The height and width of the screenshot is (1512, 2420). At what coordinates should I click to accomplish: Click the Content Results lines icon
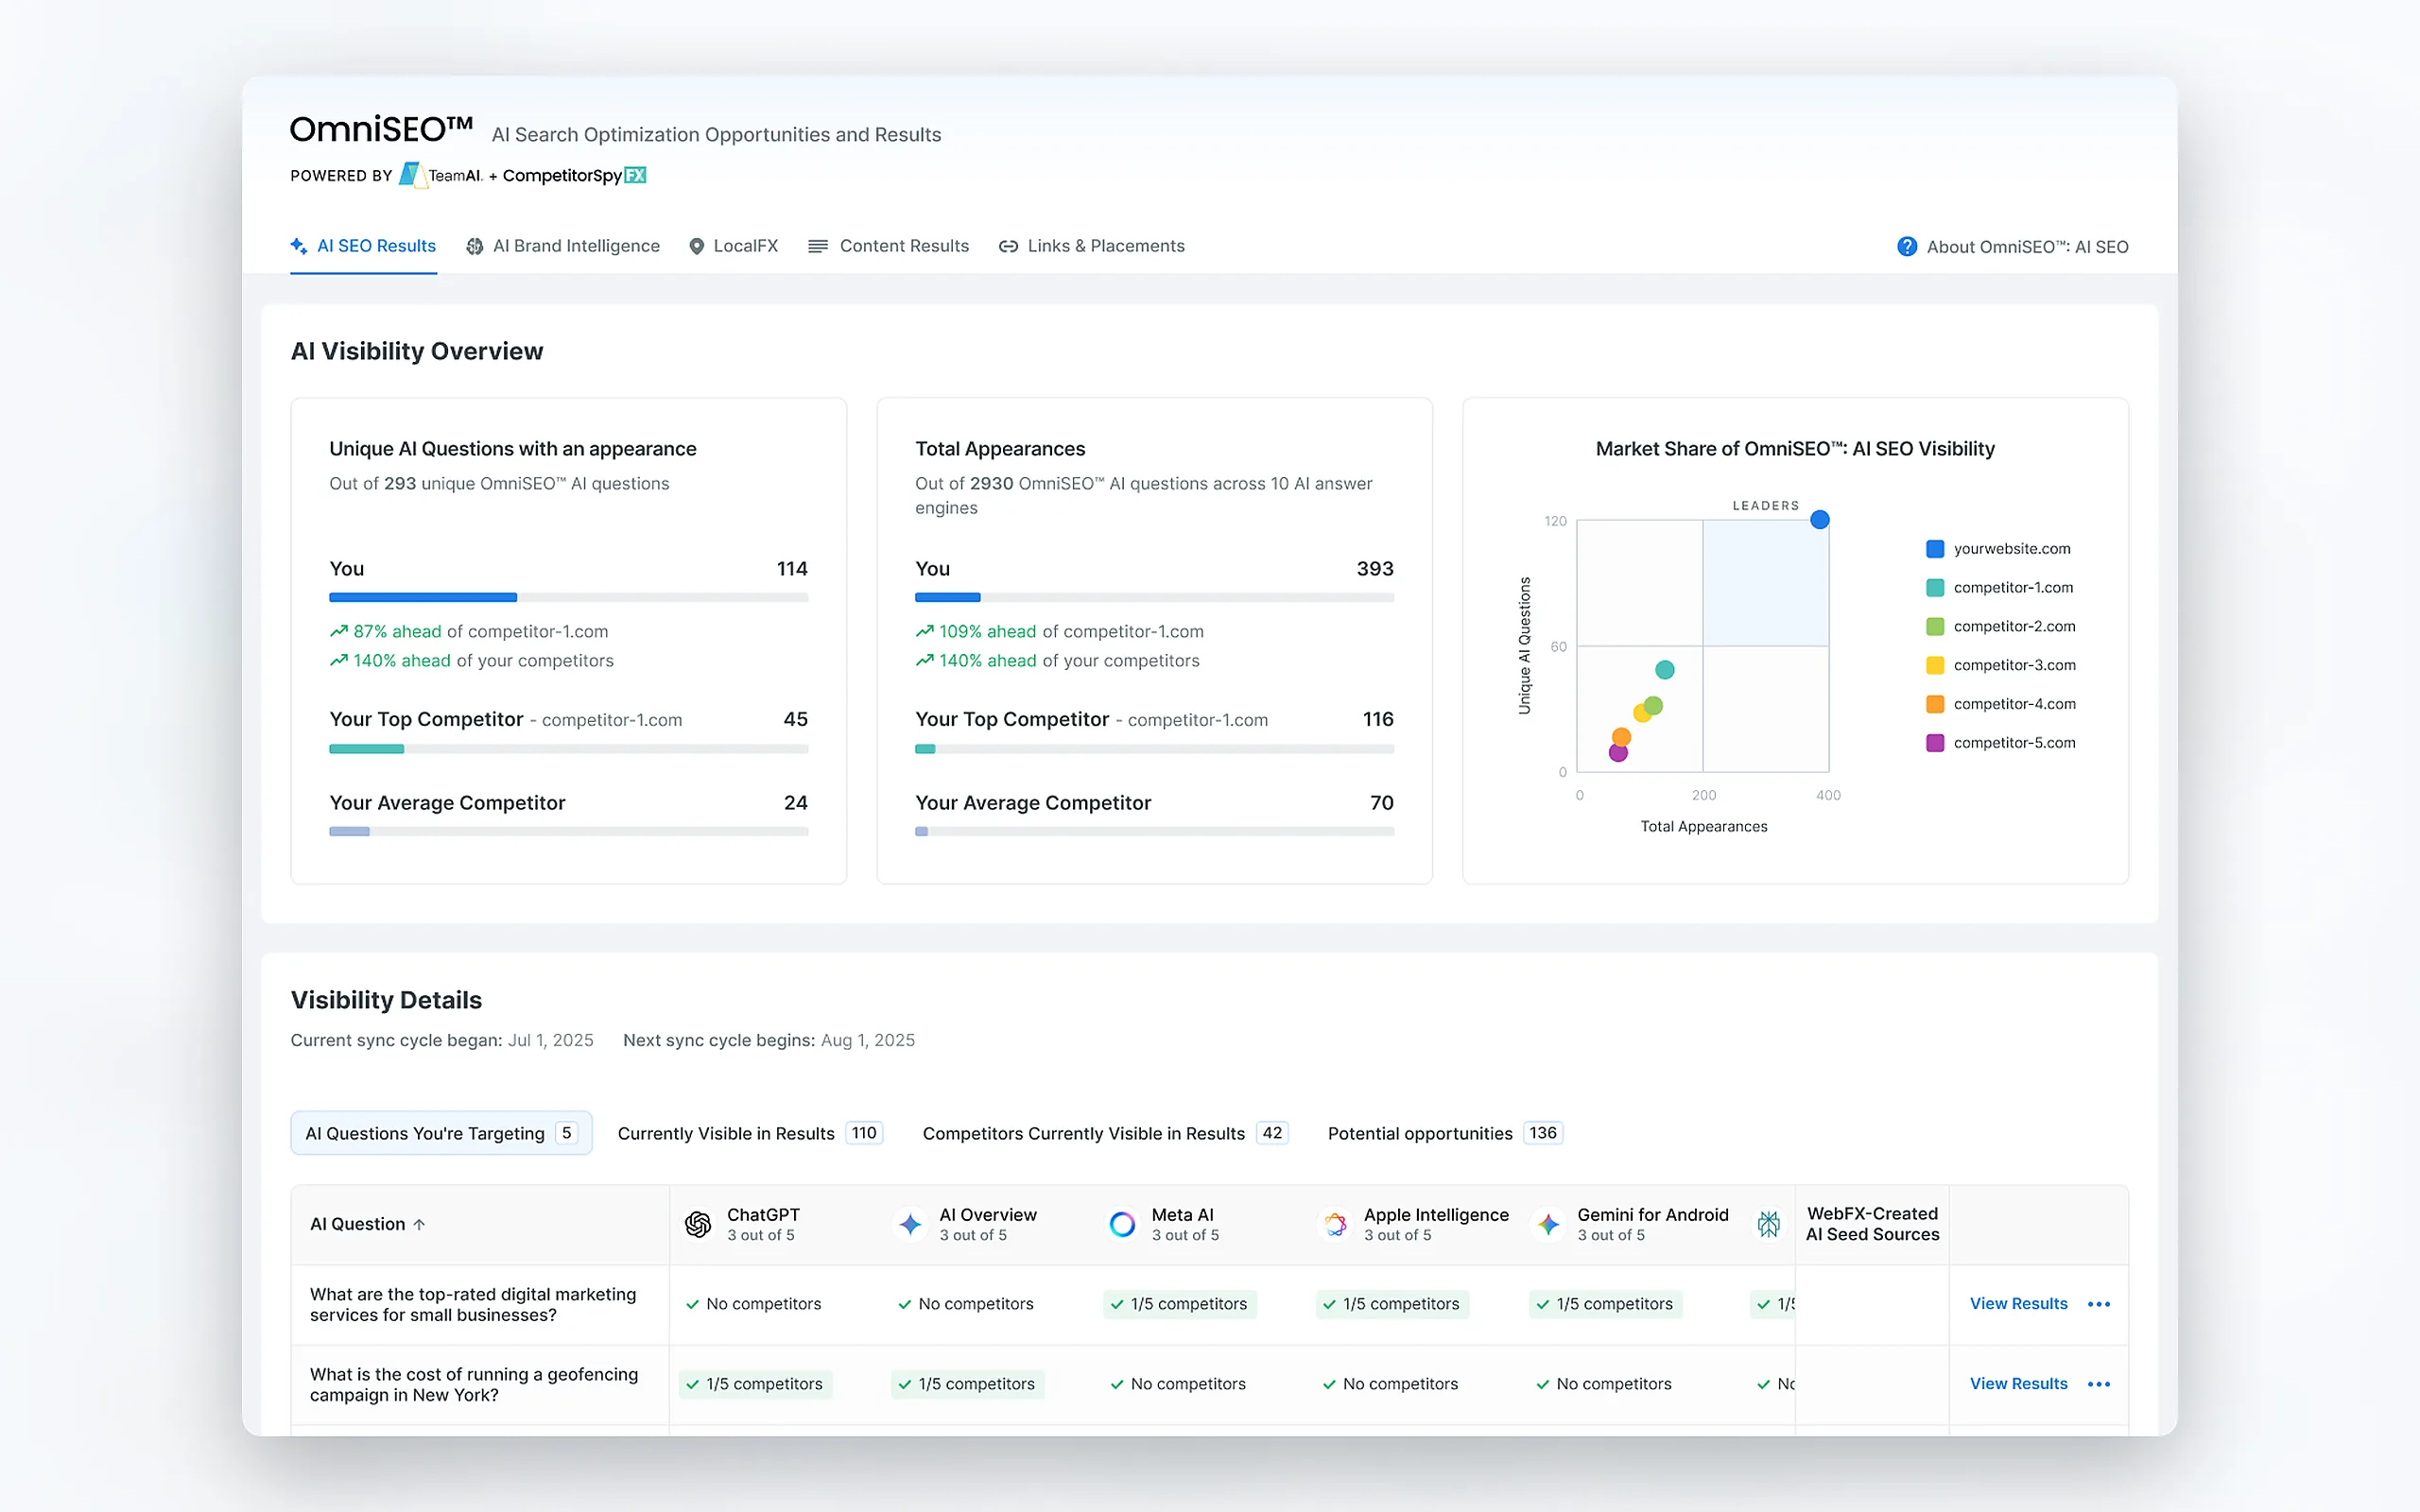818,247
